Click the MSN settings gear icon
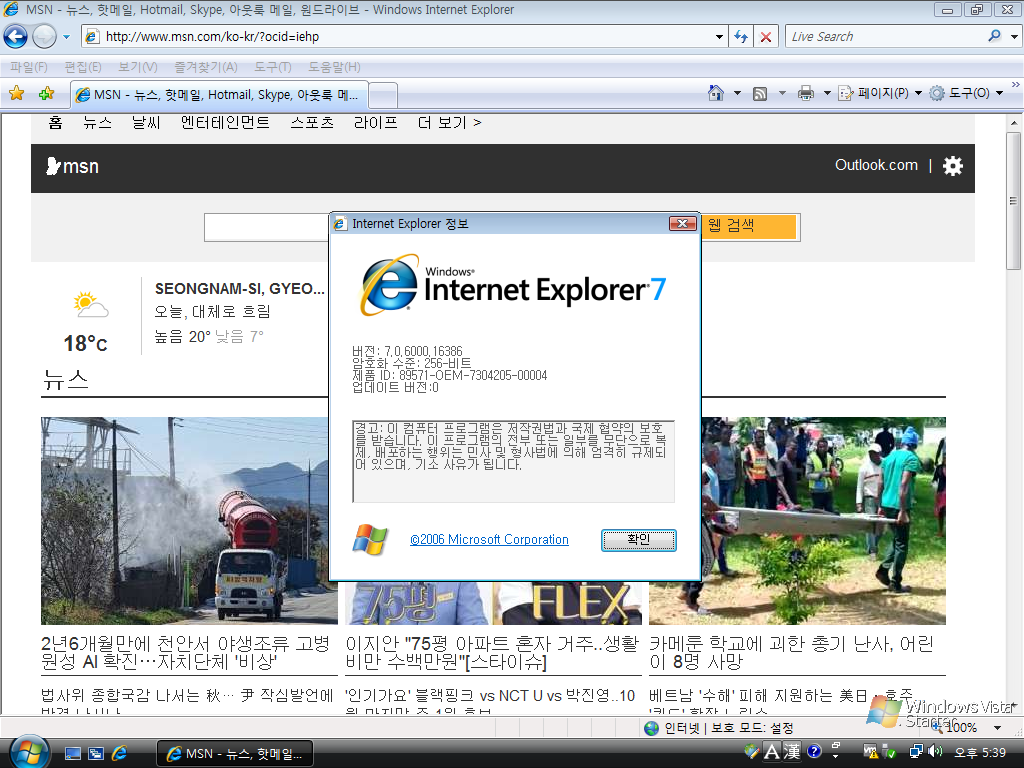 (953, 166)
